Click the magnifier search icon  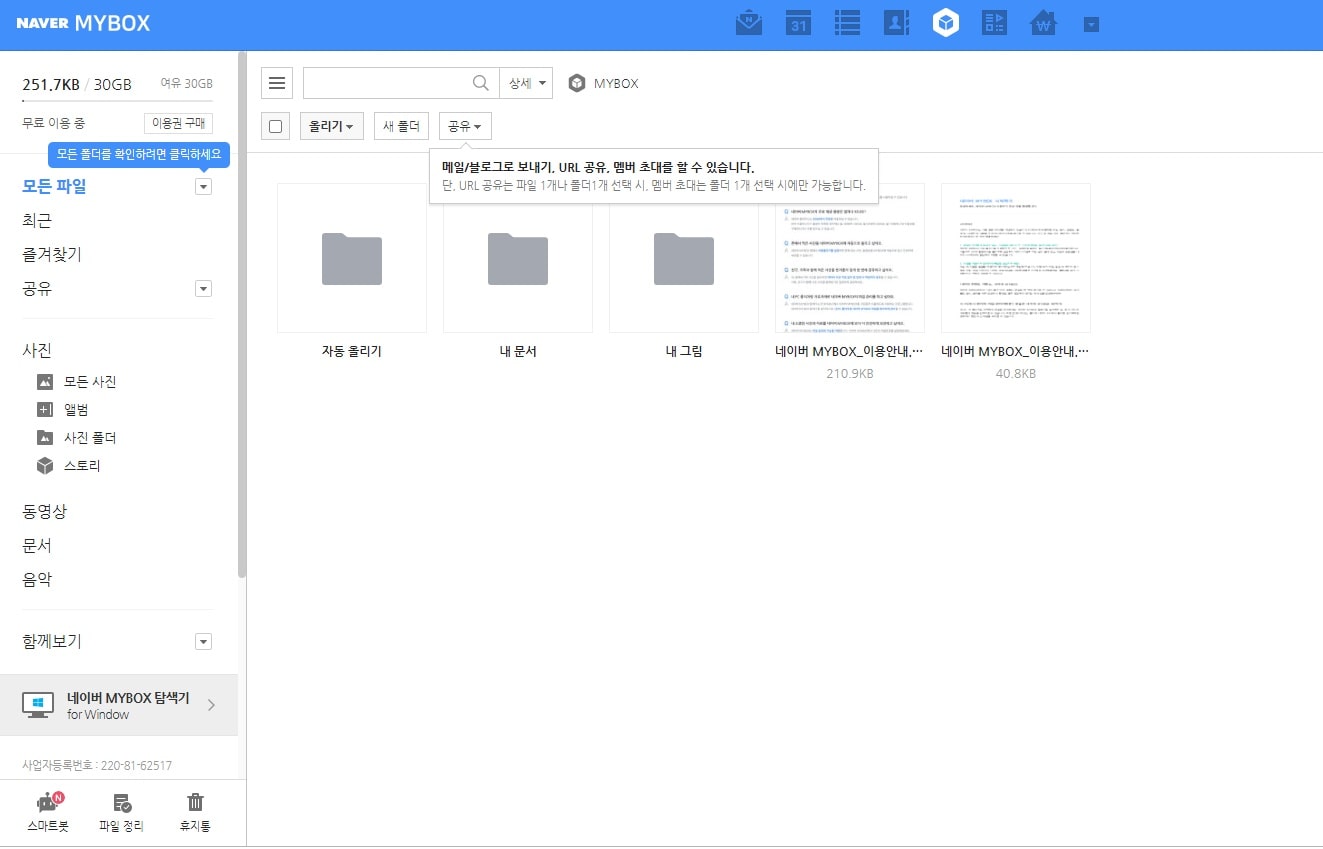[x=481, y=83]
